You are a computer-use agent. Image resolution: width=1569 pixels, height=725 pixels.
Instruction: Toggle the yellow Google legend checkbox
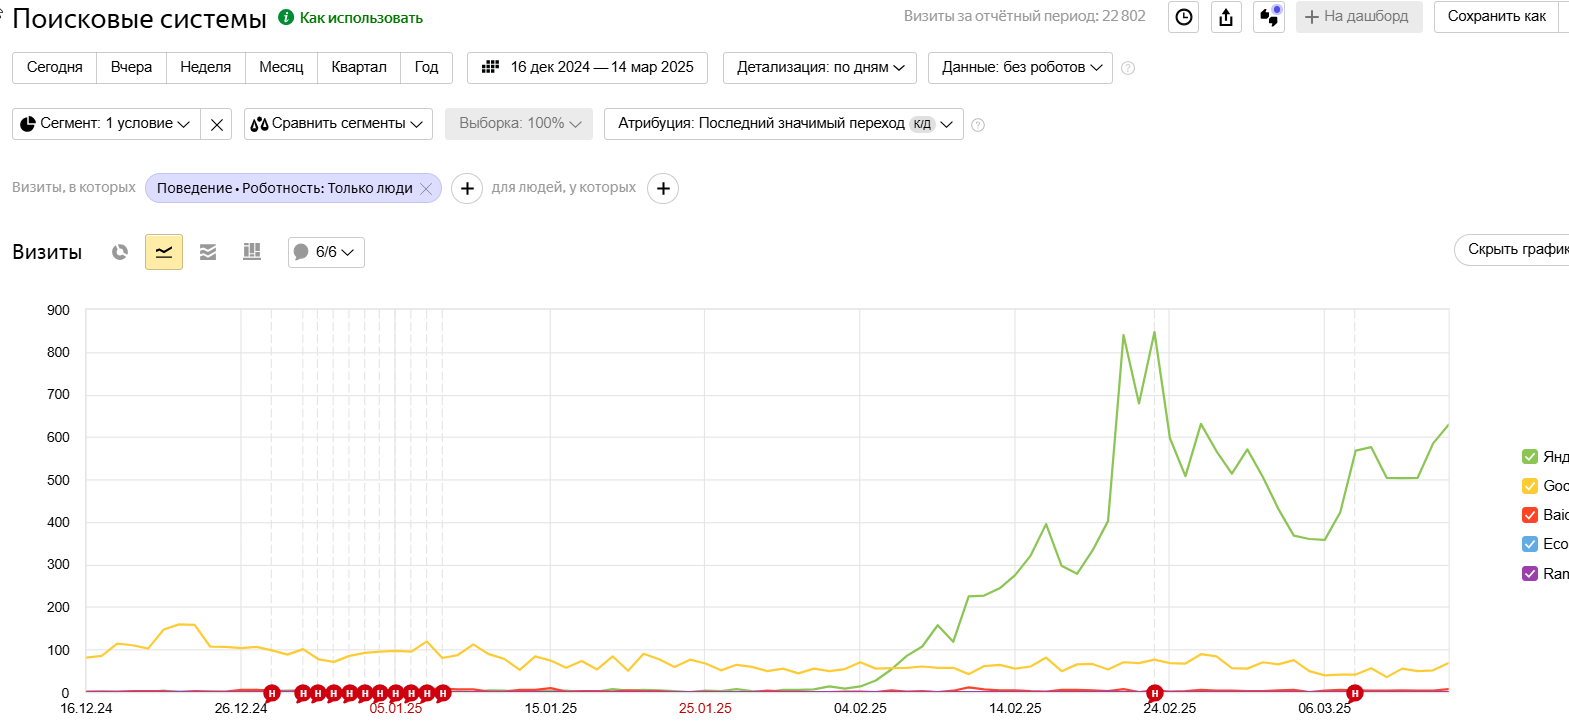coord(1530,486)
